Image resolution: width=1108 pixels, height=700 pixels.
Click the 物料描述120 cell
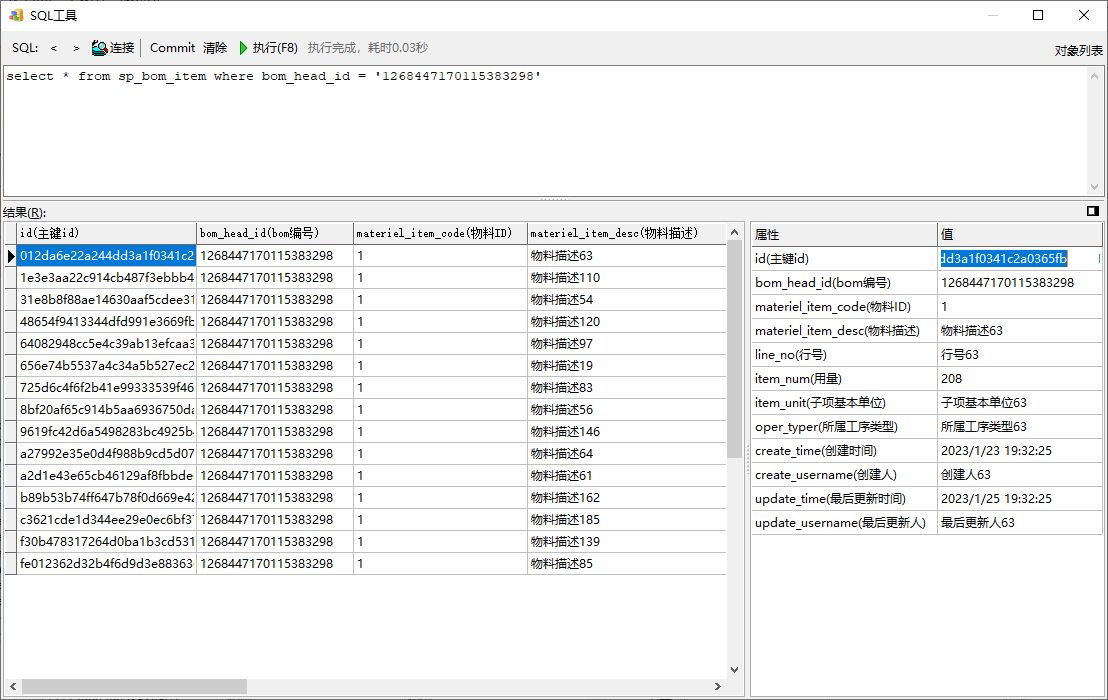click(x=627, y=321)
